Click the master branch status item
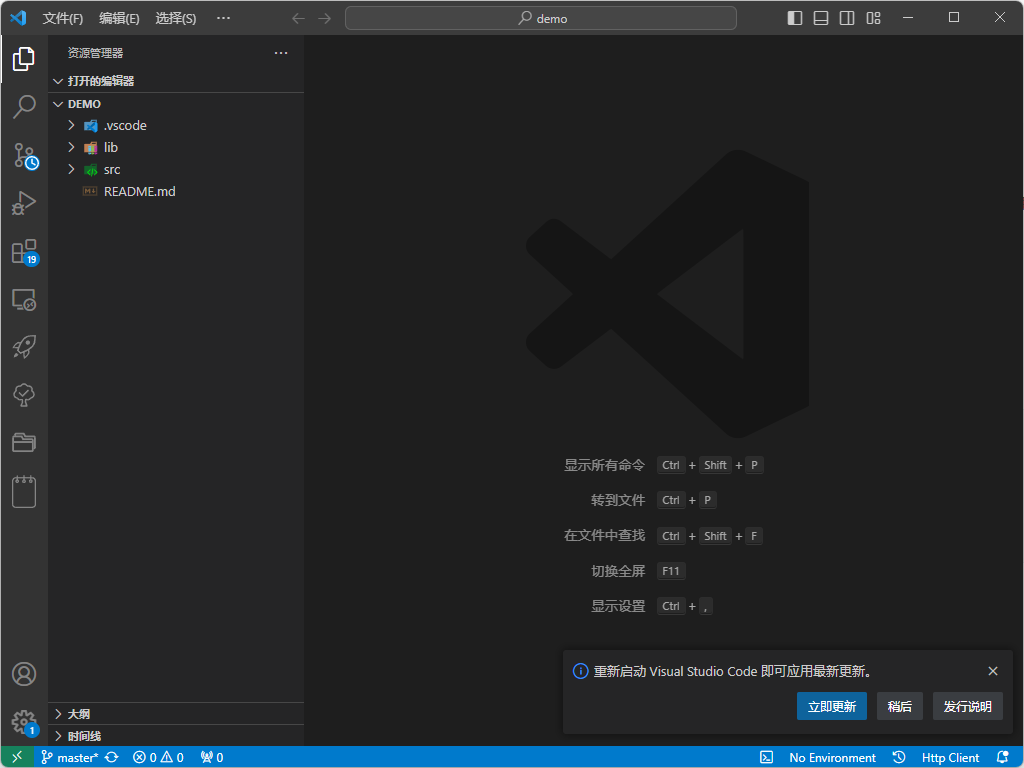Screen dimensions: 1024x768 pos(69,758)
